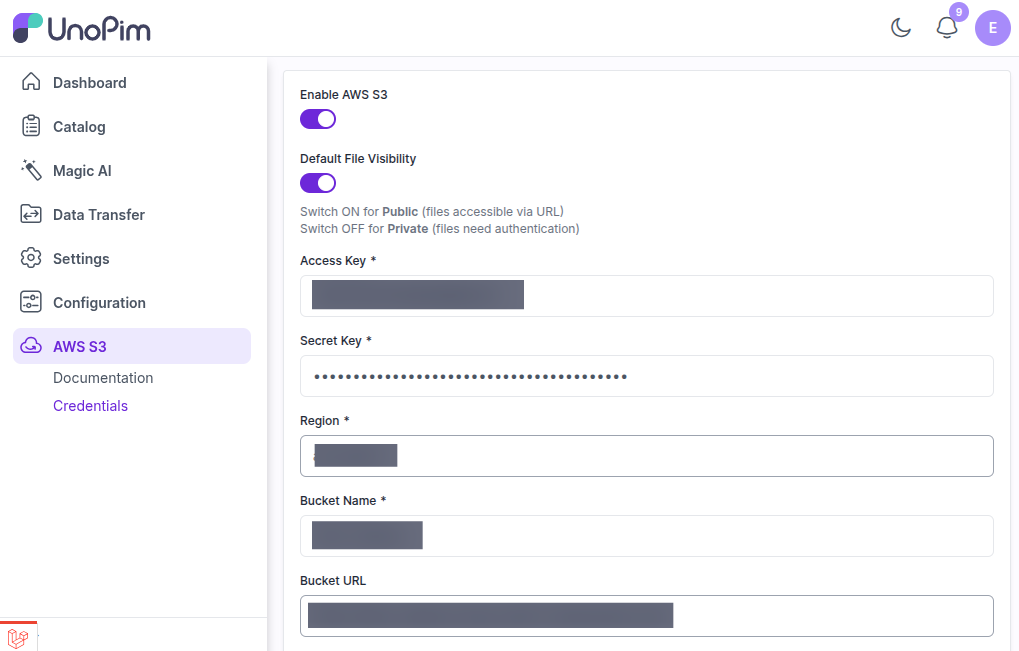This screenshot has height=651, width=1019.
Task: Open the Dashboard home icon
Action: click(31, 83)
